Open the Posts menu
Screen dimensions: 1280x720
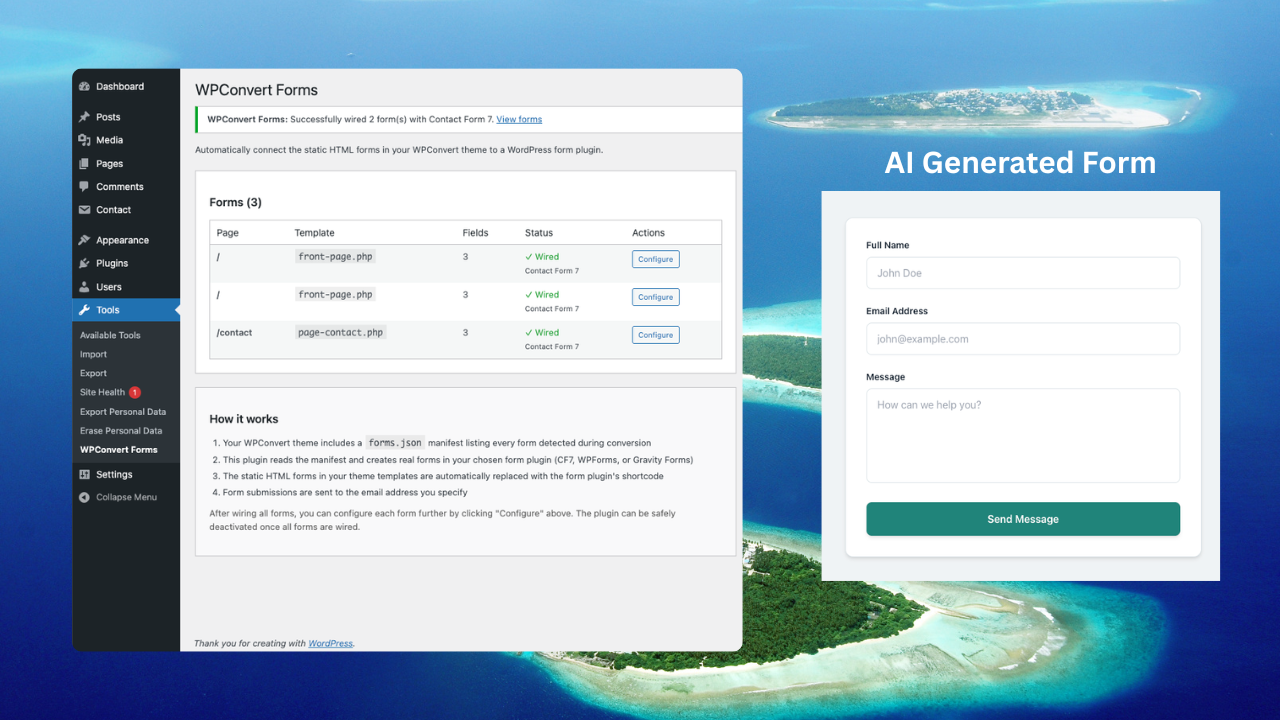[x=126, y=117]
